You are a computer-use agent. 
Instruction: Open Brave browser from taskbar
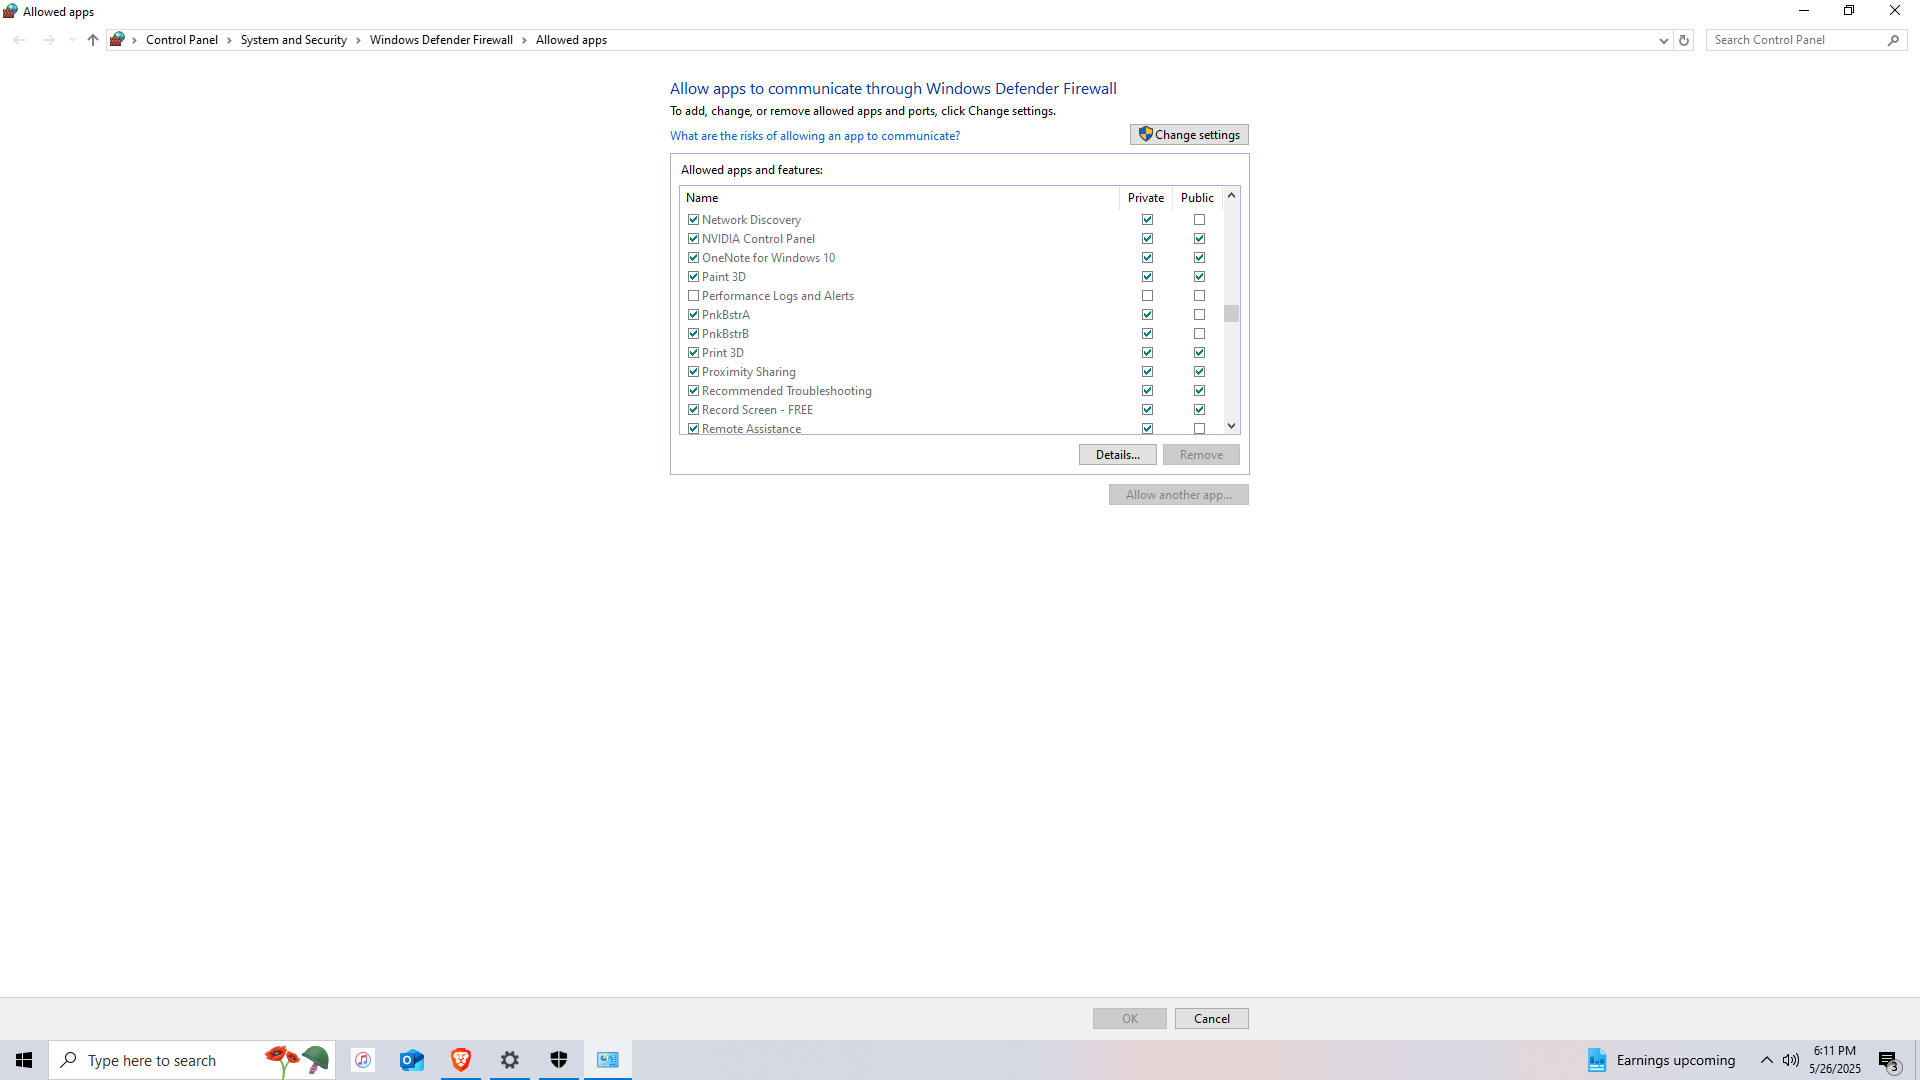461,1060
